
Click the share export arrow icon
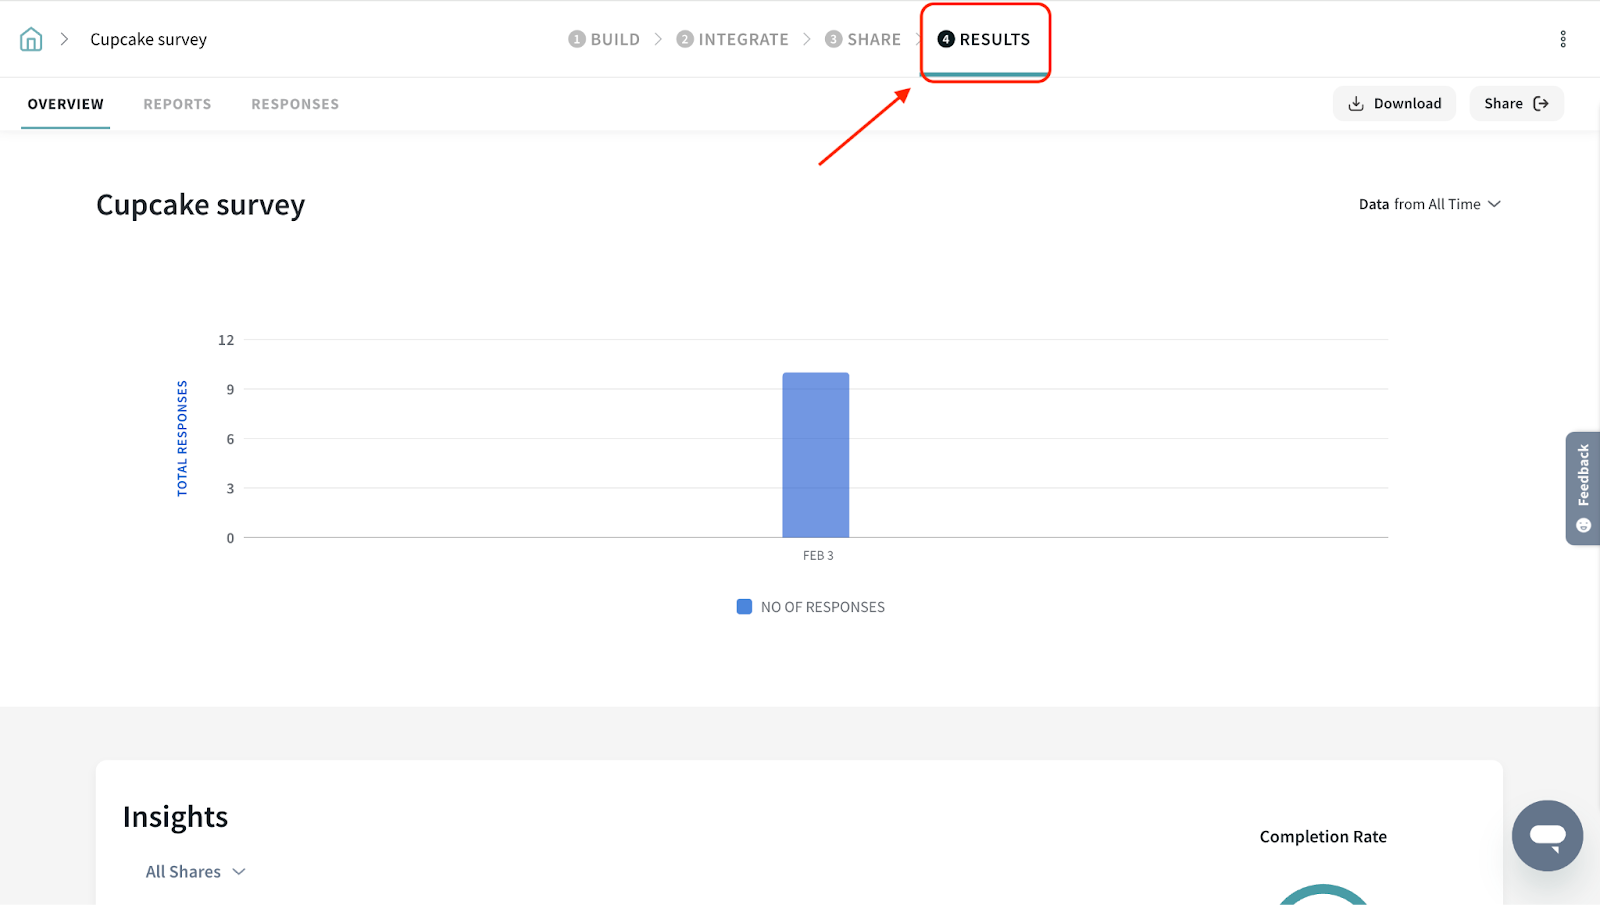click(x=1541, y=104)
